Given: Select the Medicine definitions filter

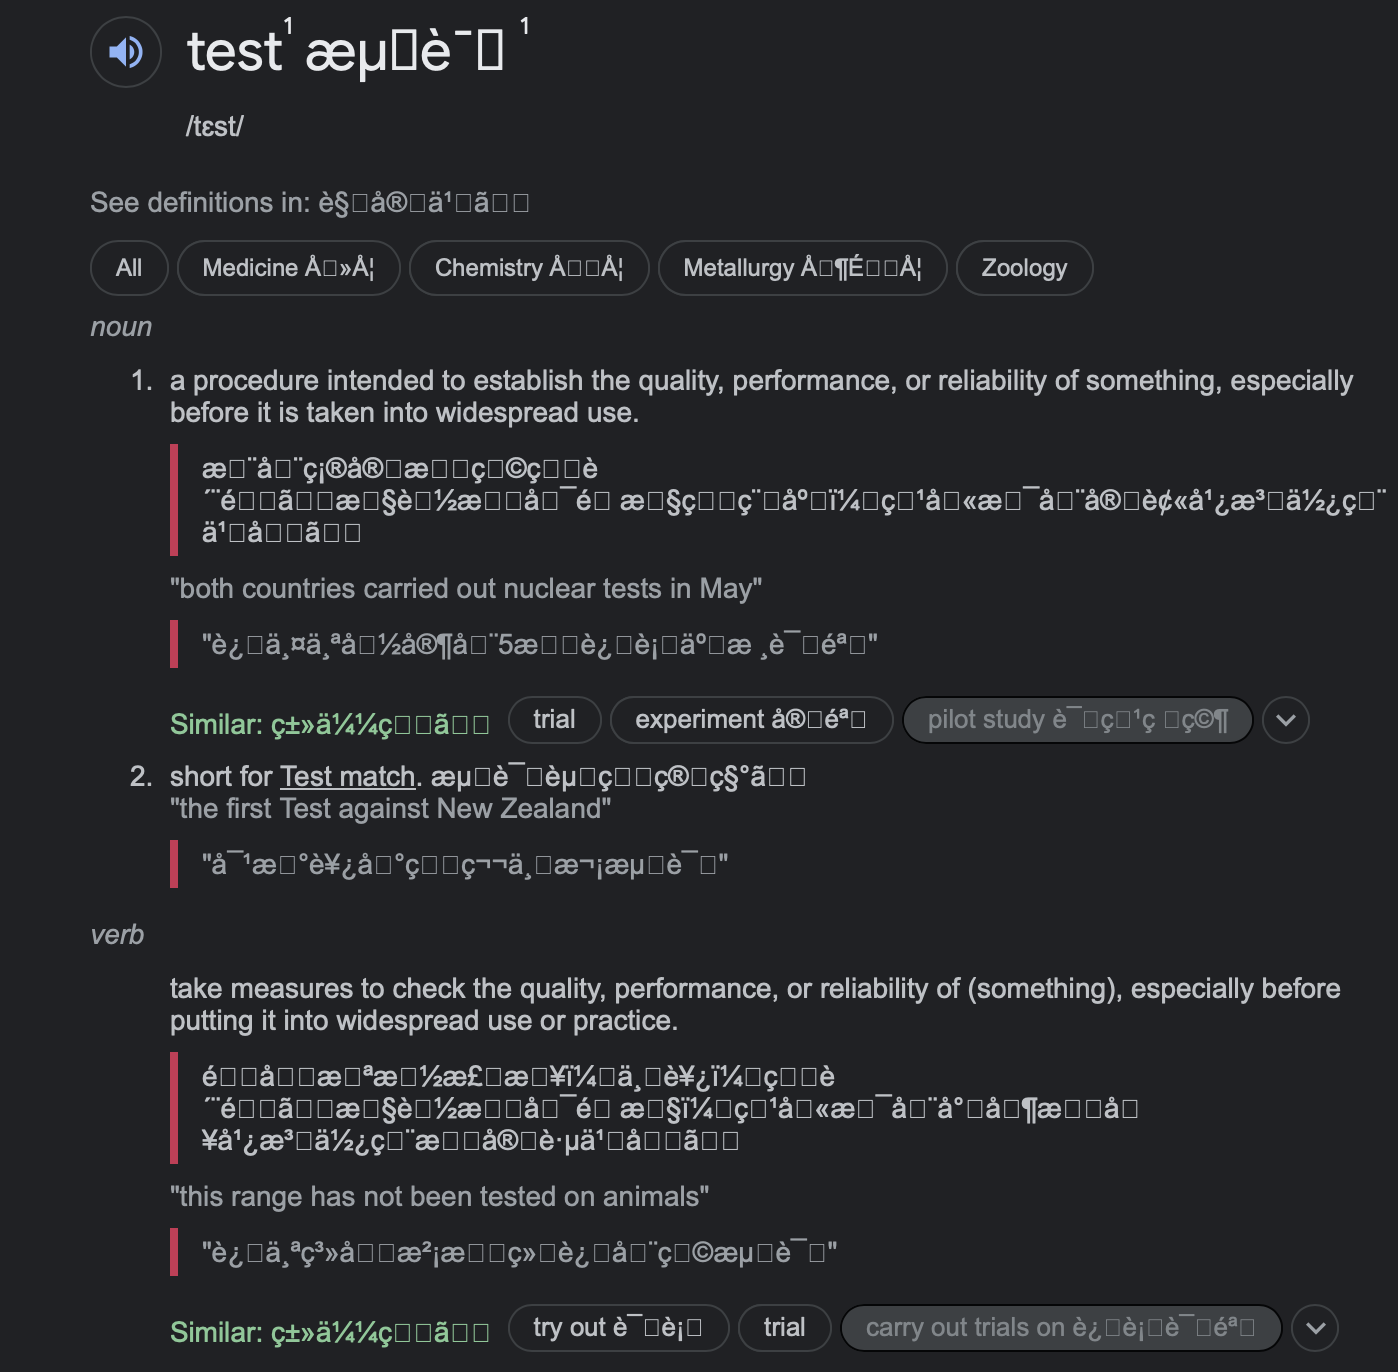Looking at the screenshot, I should [288, 267].
